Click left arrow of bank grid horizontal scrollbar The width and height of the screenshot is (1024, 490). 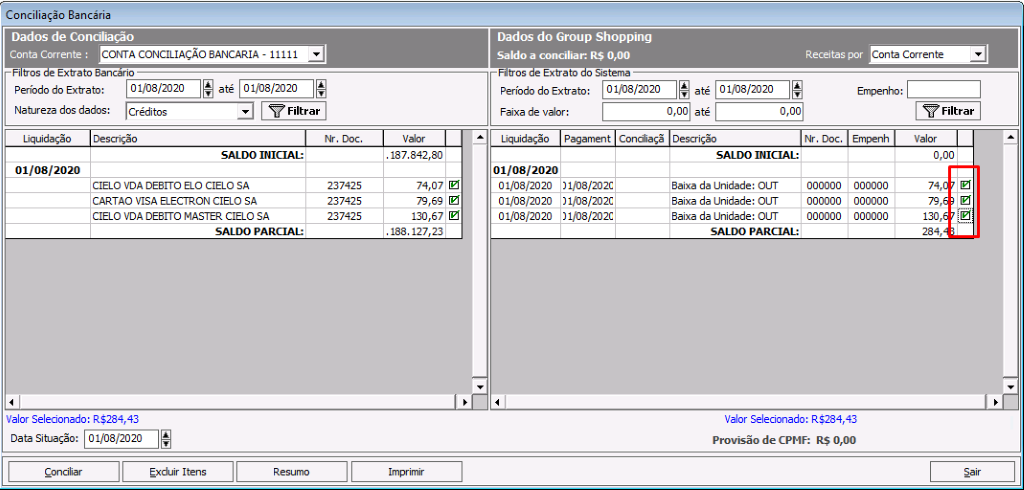pos(13,402)
